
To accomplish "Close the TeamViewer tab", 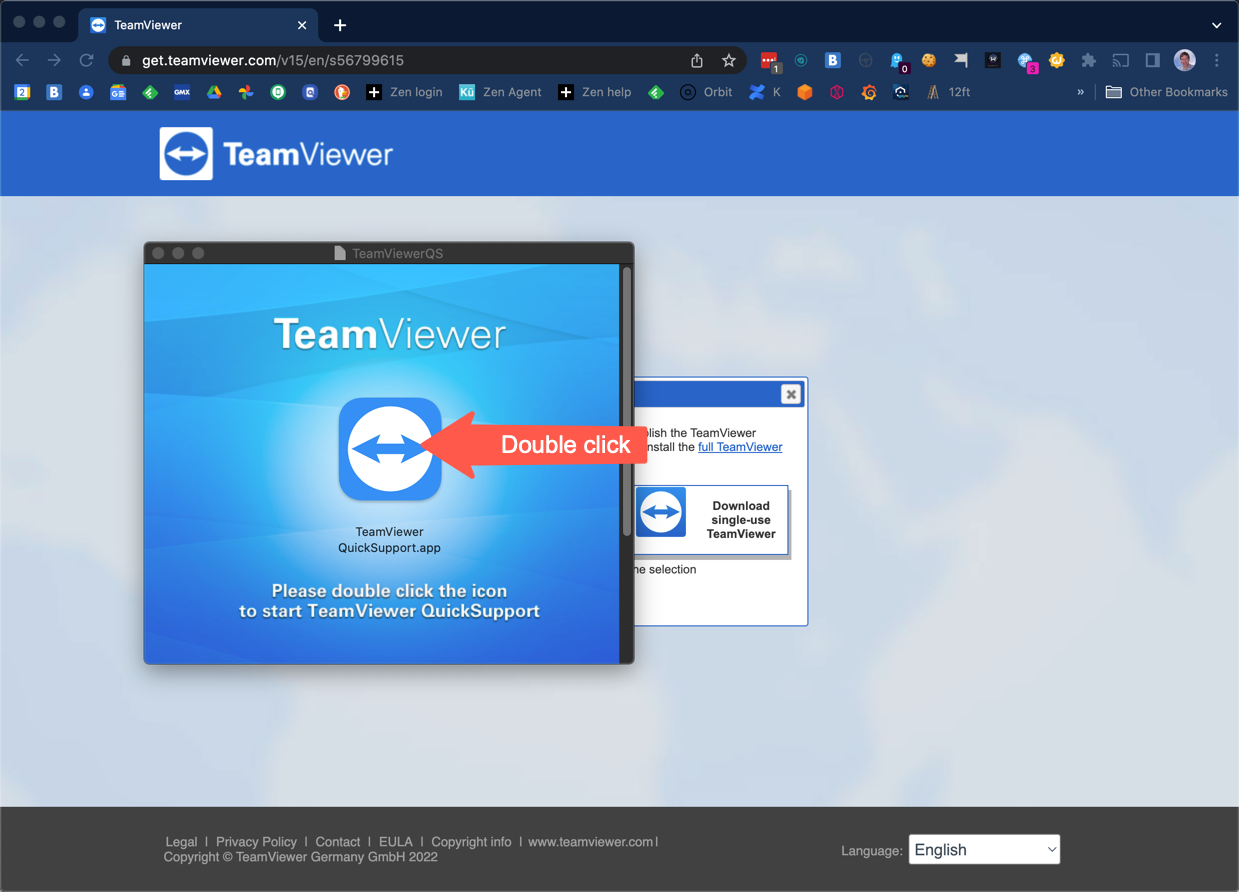I will pyautogui.click(x=302, y=25).
